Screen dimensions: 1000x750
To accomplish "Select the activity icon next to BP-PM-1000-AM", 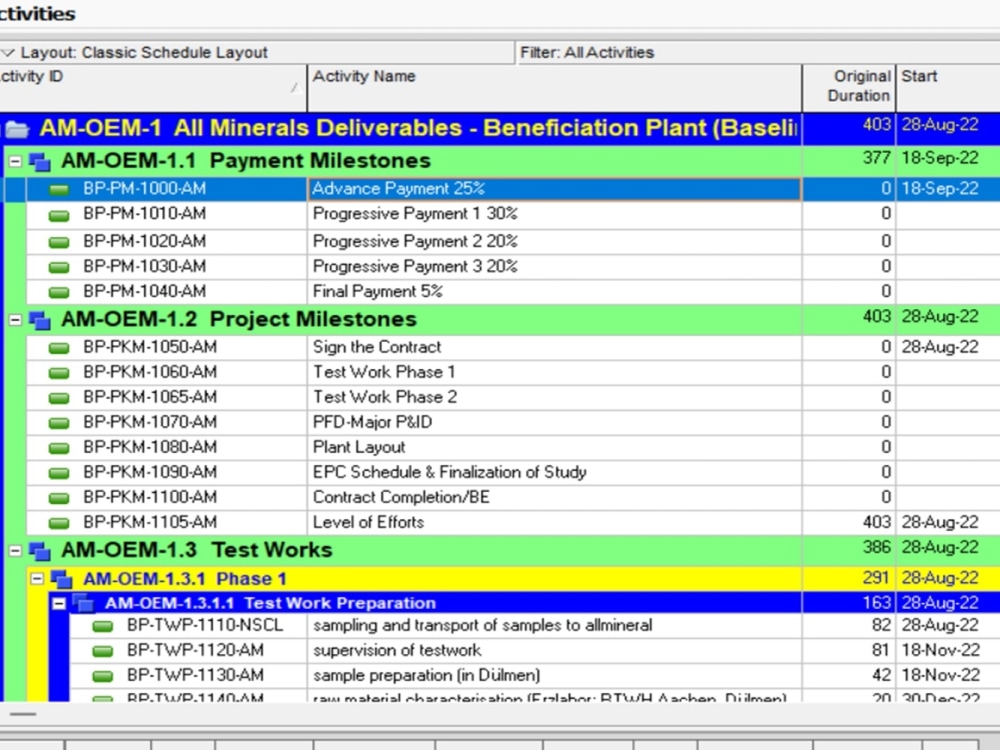I will (60, 187).
